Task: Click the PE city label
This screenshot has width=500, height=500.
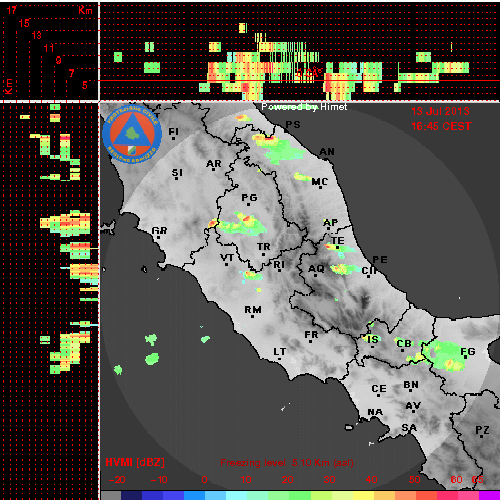Action: coord(380,259)
